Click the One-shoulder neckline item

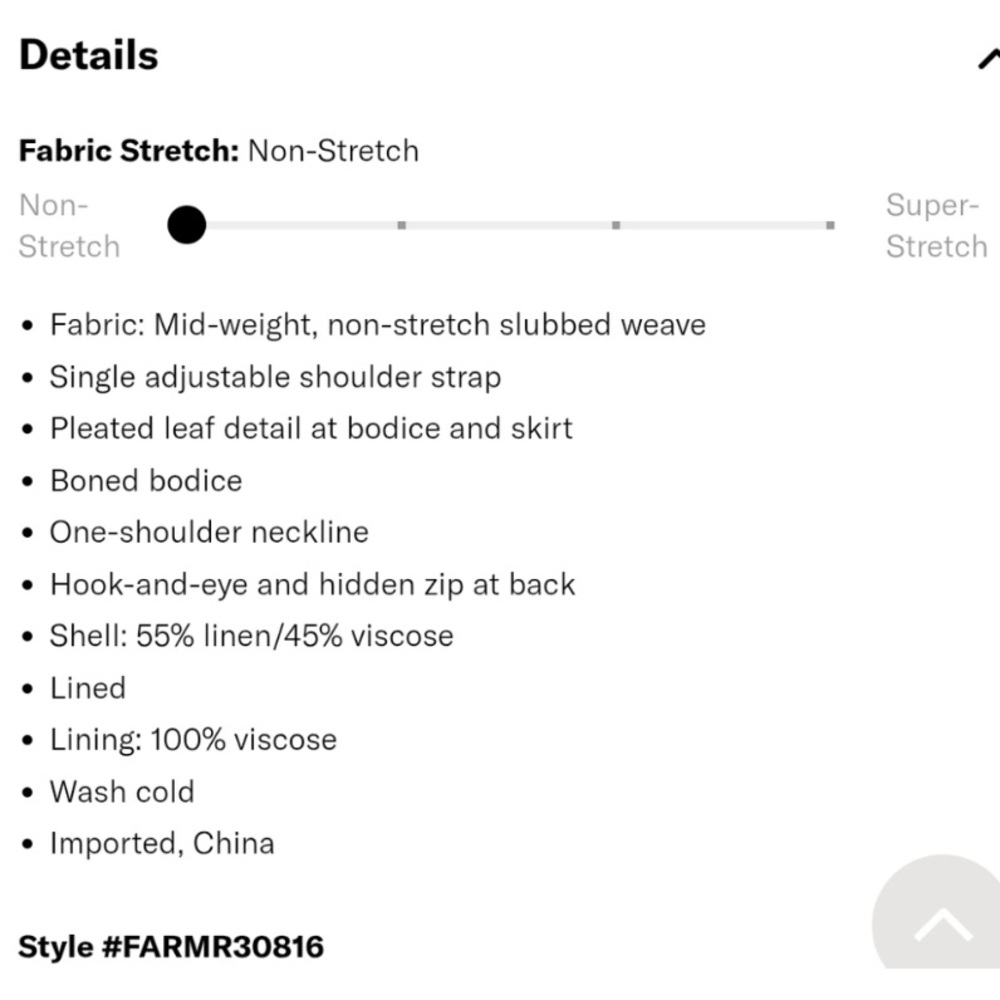[x=209, y=532]
